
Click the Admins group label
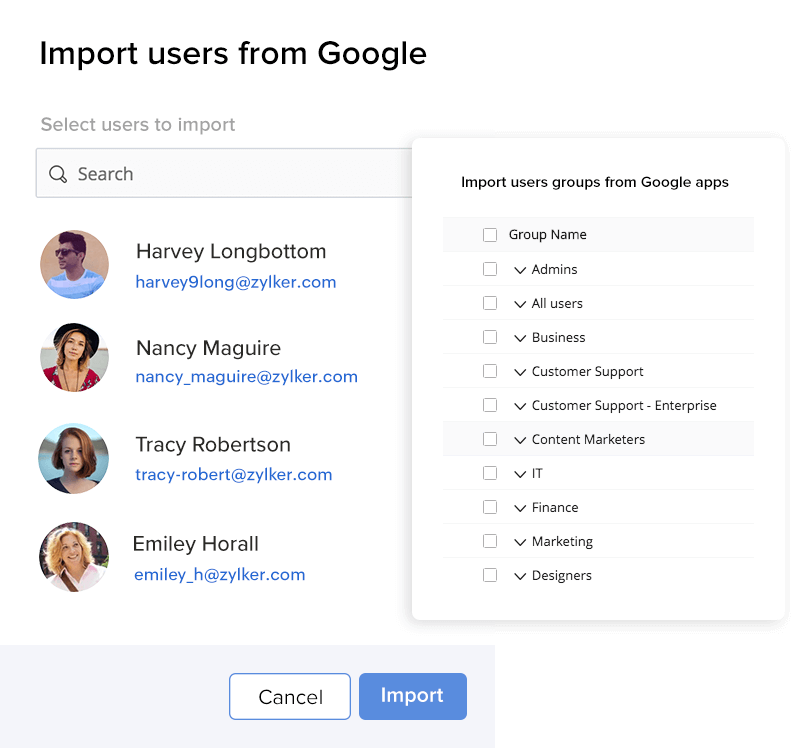pos(554,269)
